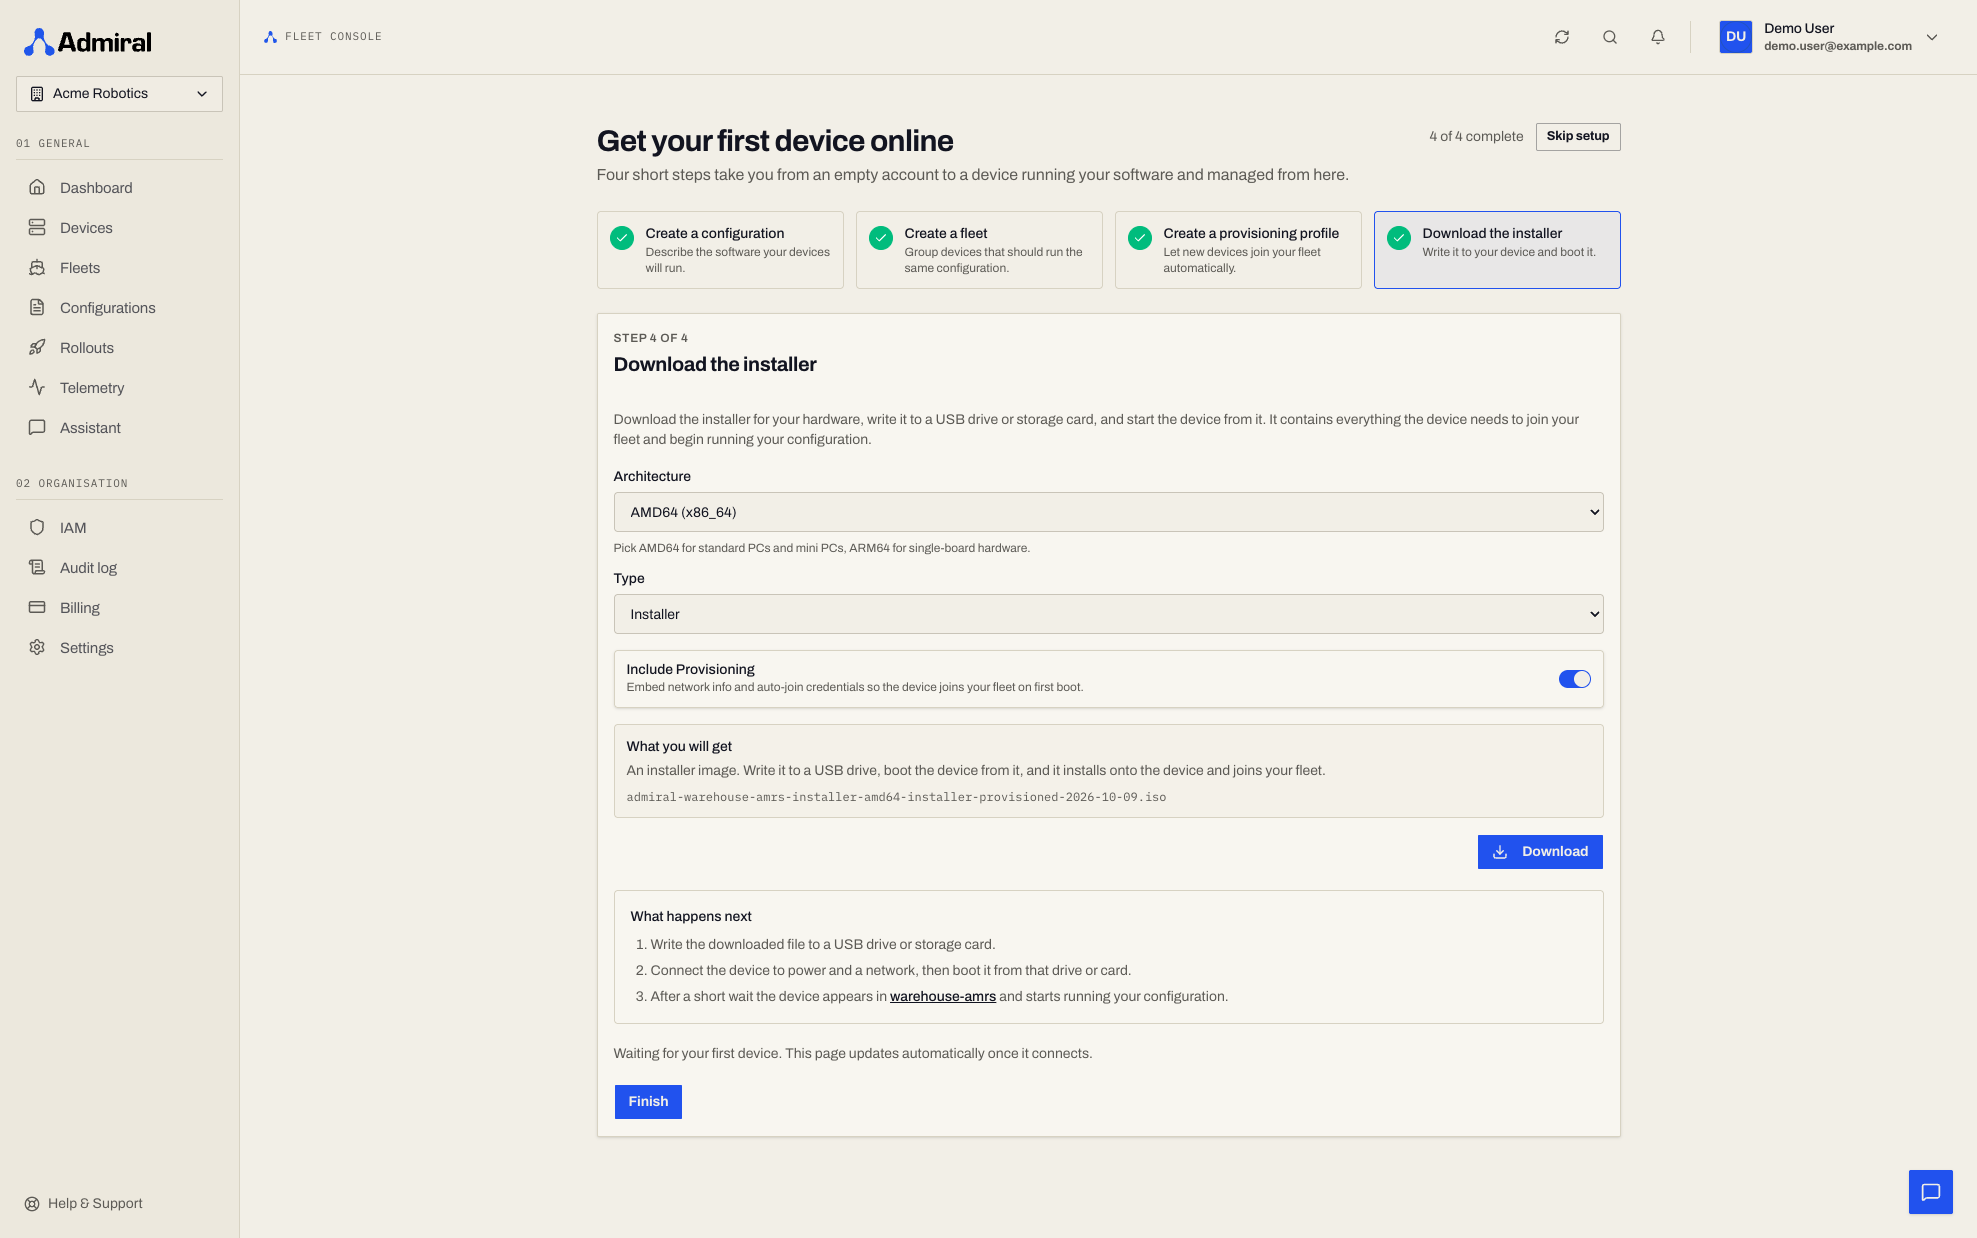
Task: Open the Acme Robotics organisation selector
Action: [x=119, y=94]
